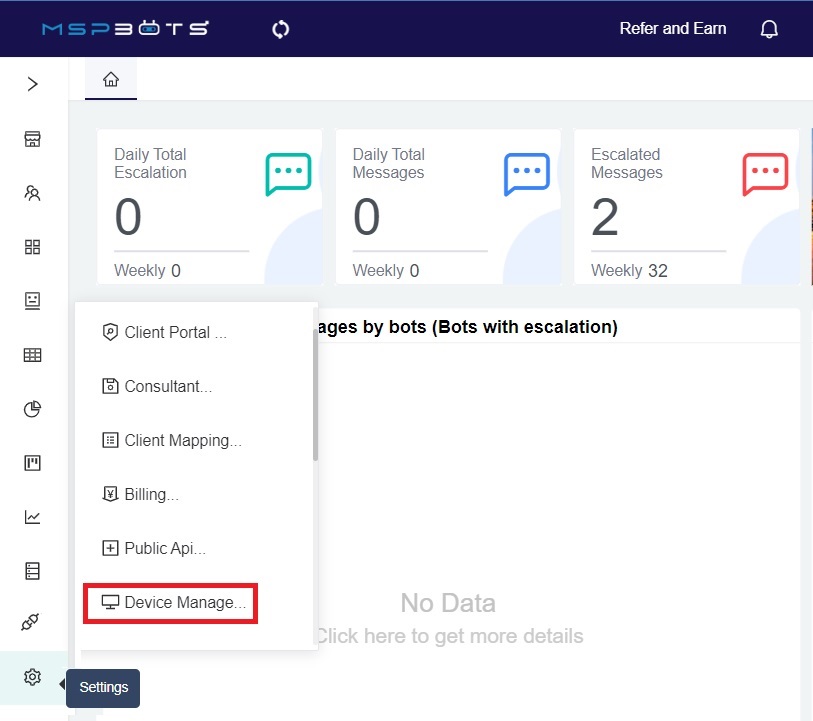
Task: Expand the sidebar using the arrow chevron
Action: click(x=31, y=84)
